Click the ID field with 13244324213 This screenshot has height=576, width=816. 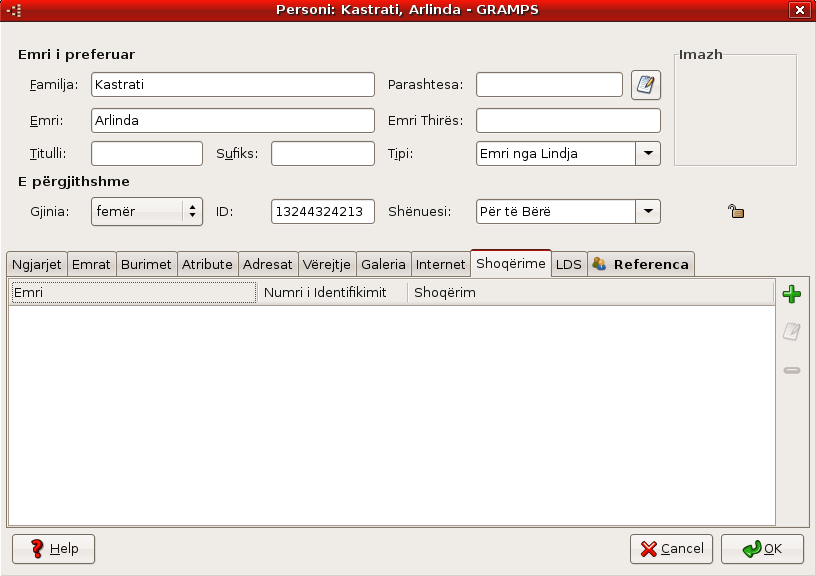[x=323, y=211]
